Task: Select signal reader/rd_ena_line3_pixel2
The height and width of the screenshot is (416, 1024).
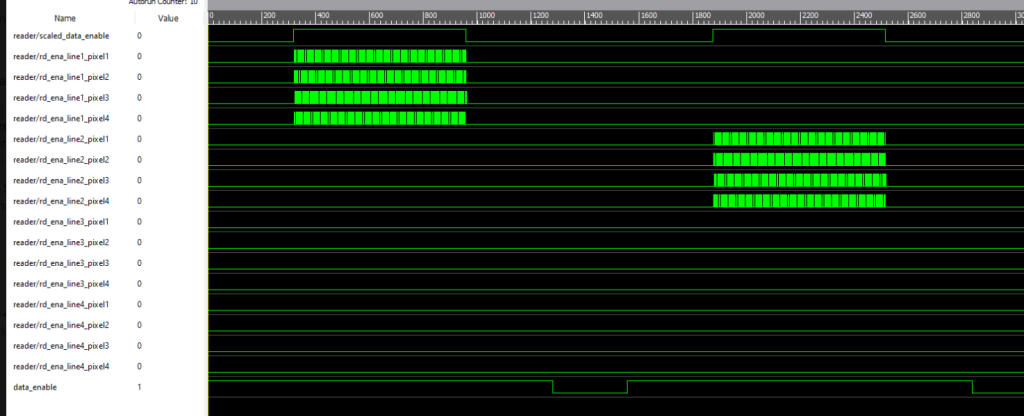Action: (x=61, y=242)
